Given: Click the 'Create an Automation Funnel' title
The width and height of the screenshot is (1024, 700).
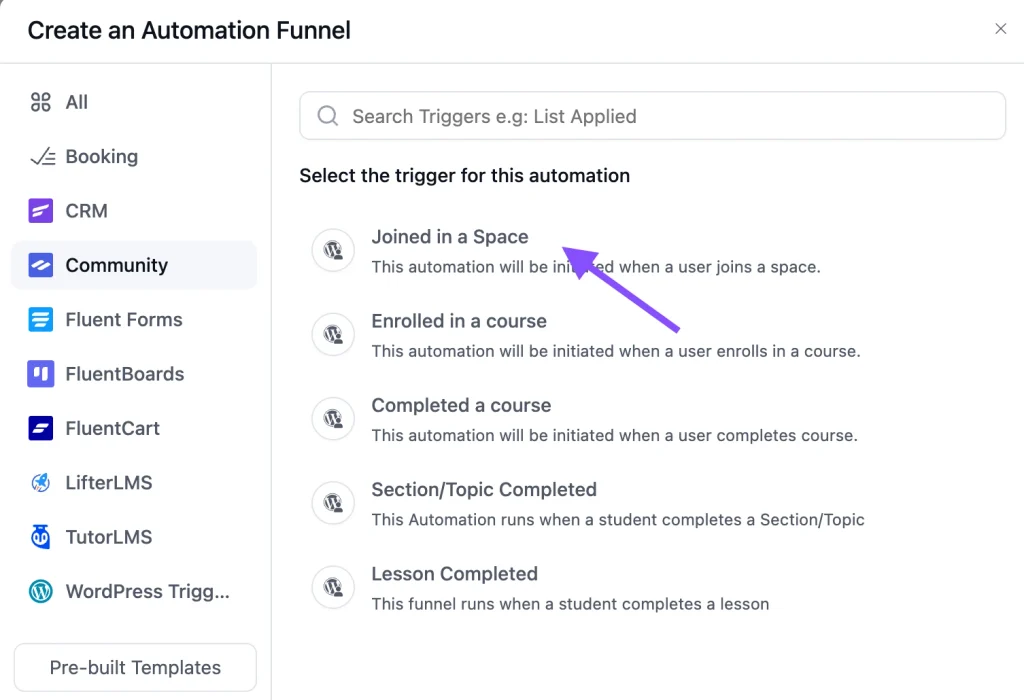Looking at the screenshot, I should [189, 30].
